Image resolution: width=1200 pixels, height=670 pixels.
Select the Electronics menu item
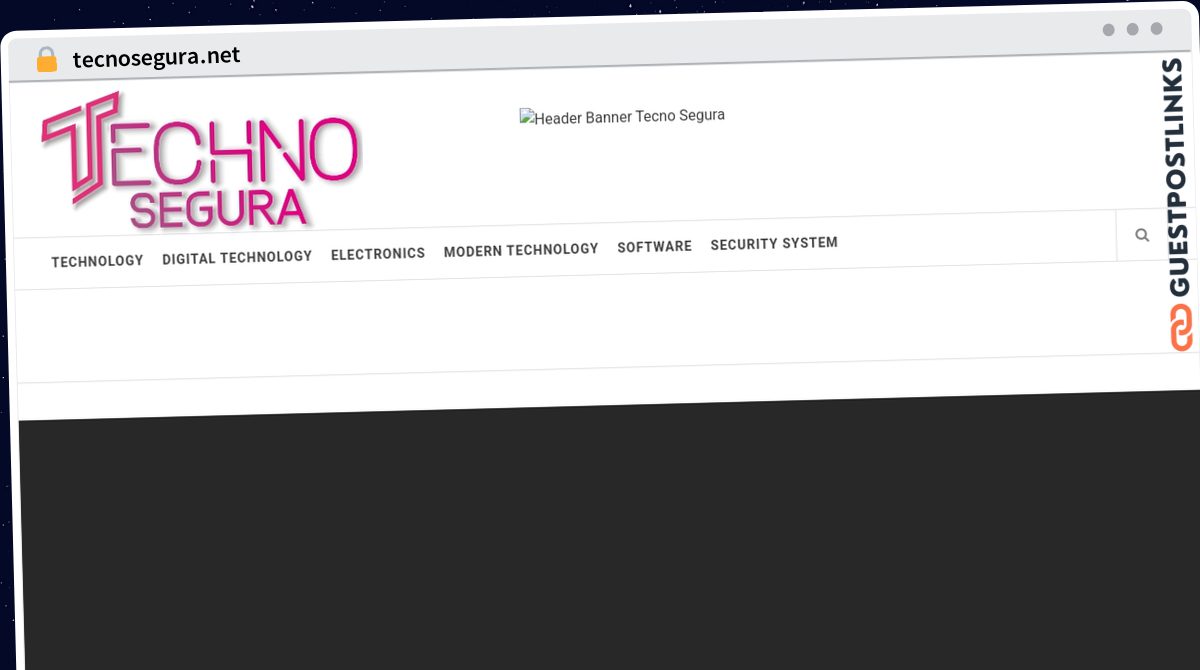pyautogui.click(x=378, y=253)
